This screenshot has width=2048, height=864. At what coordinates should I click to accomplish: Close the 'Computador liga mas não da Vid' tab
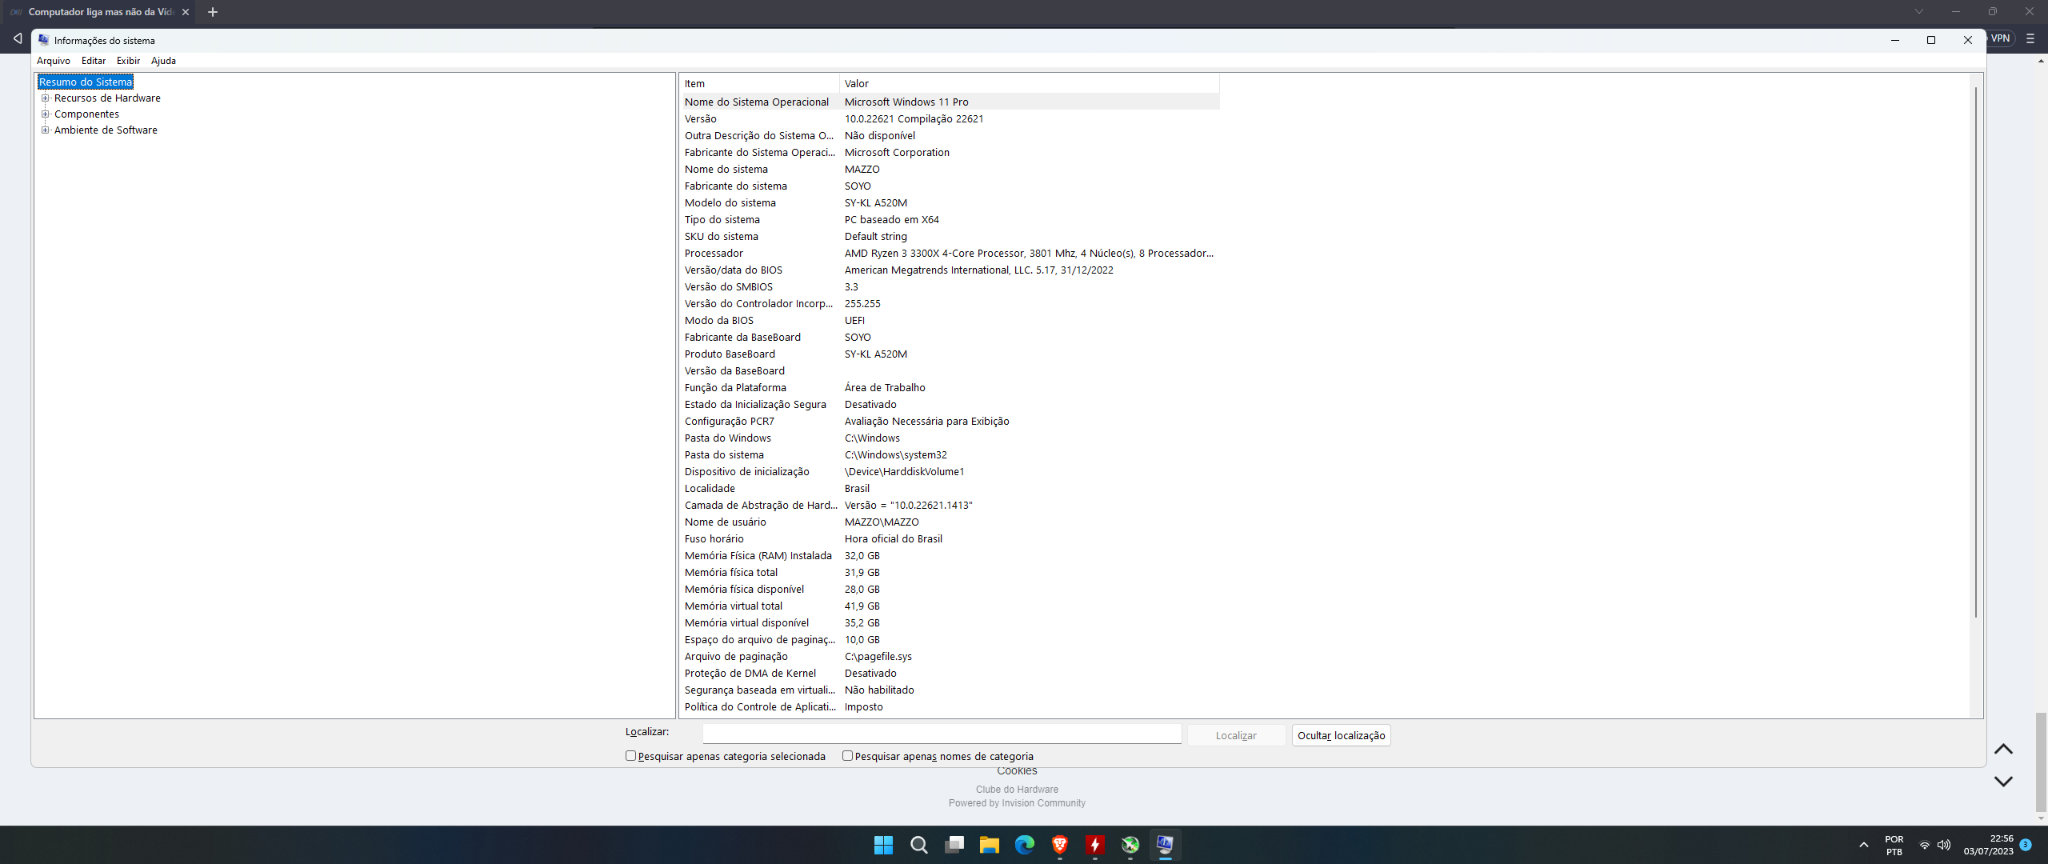(x=185, y=12)
